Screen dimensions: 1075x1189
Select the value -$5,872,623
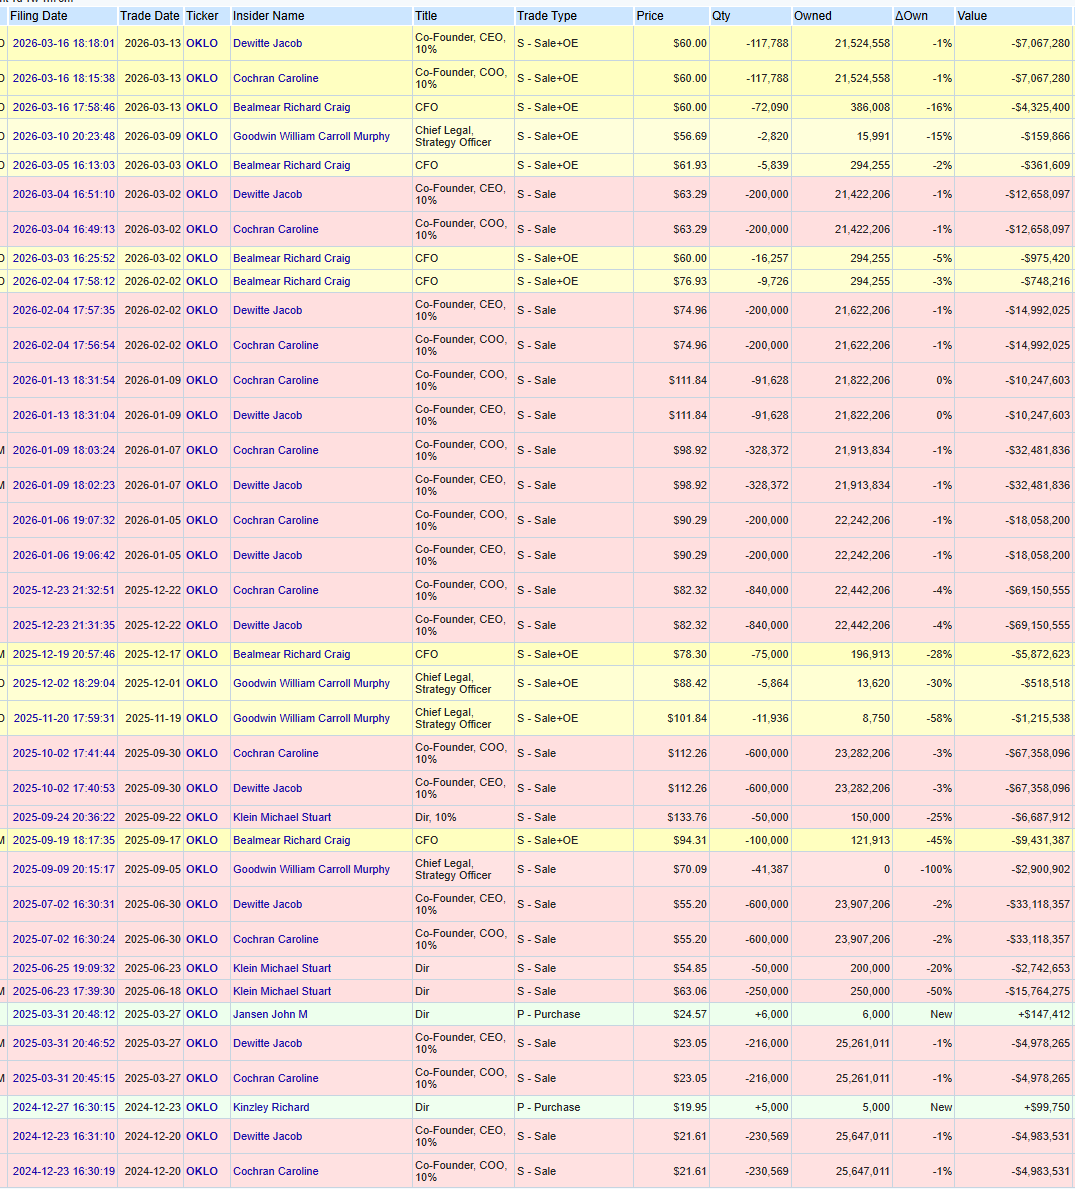[x=1040, y=654]
